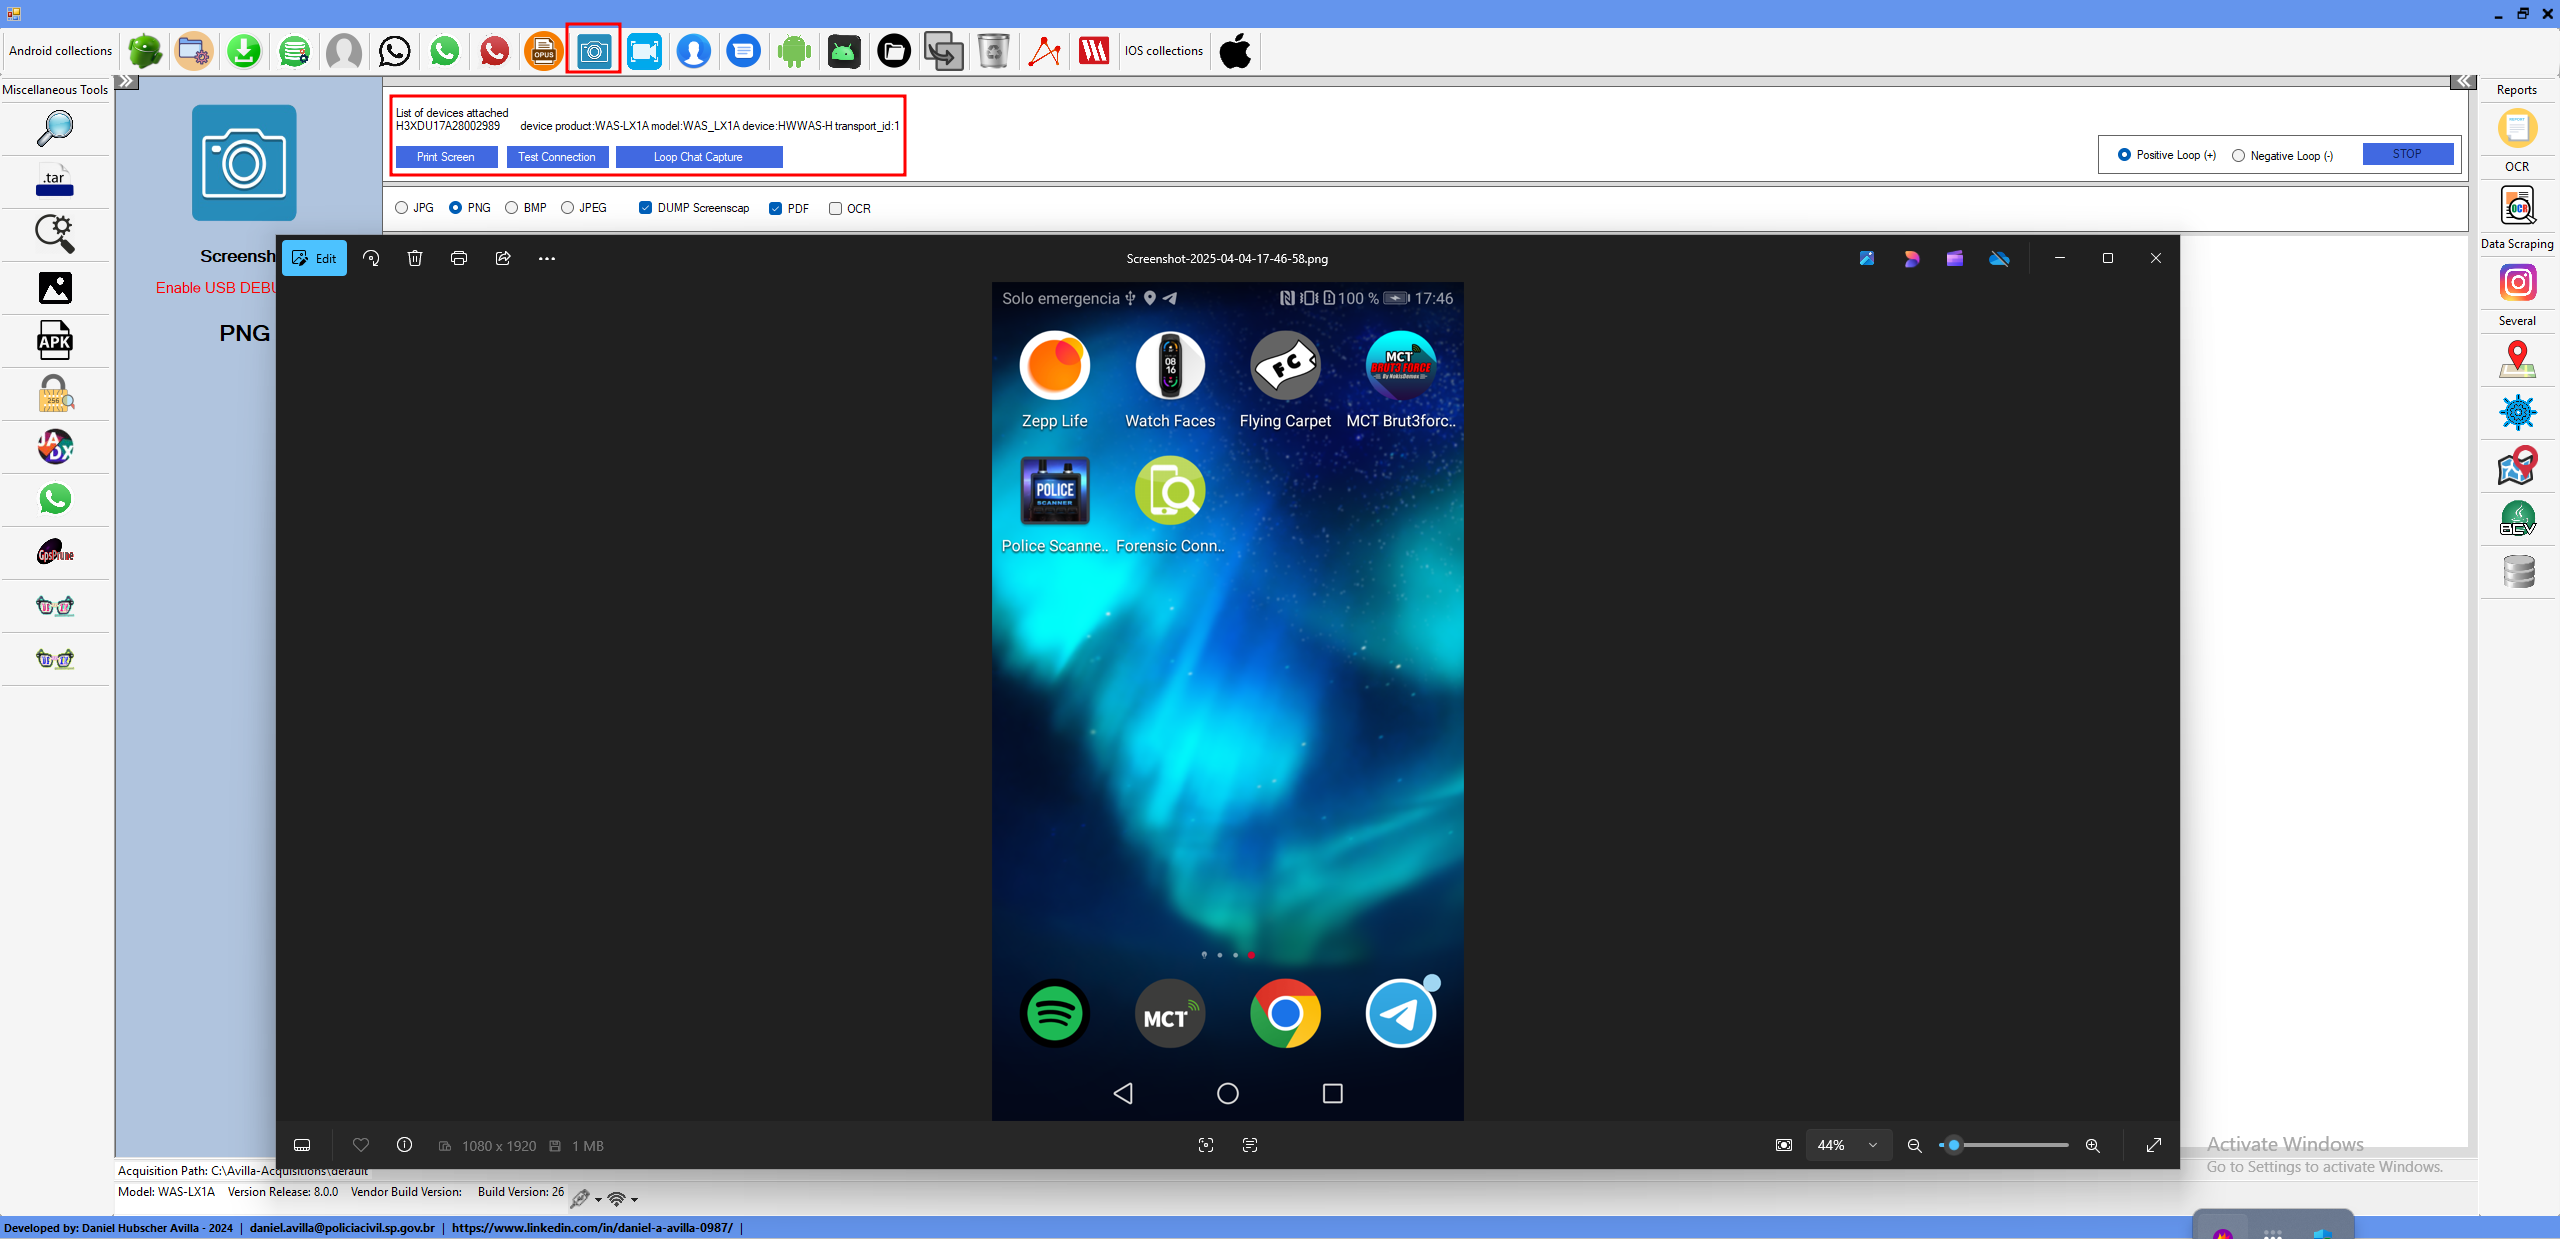
Task: Click the grey database stack icon
Action: [2517, 572]
